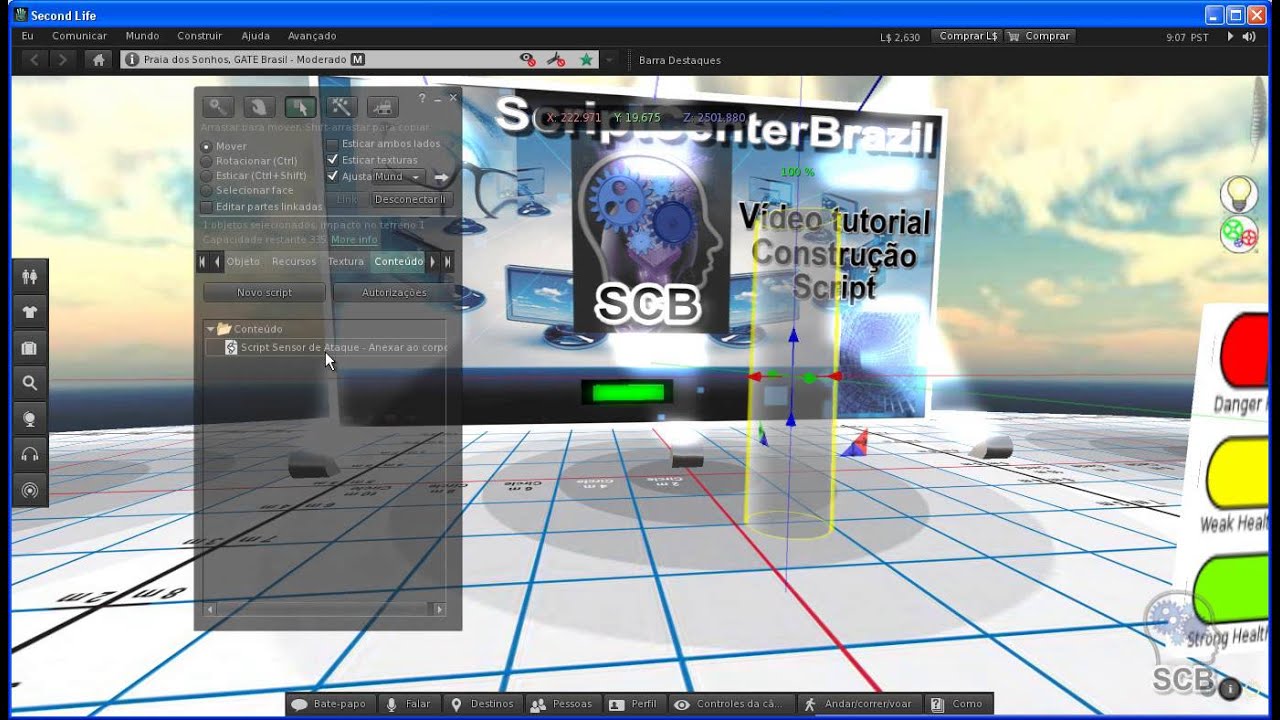Click the Moderado M rating icon
This screenshot has width=1280, height=720.
[358, 60]
